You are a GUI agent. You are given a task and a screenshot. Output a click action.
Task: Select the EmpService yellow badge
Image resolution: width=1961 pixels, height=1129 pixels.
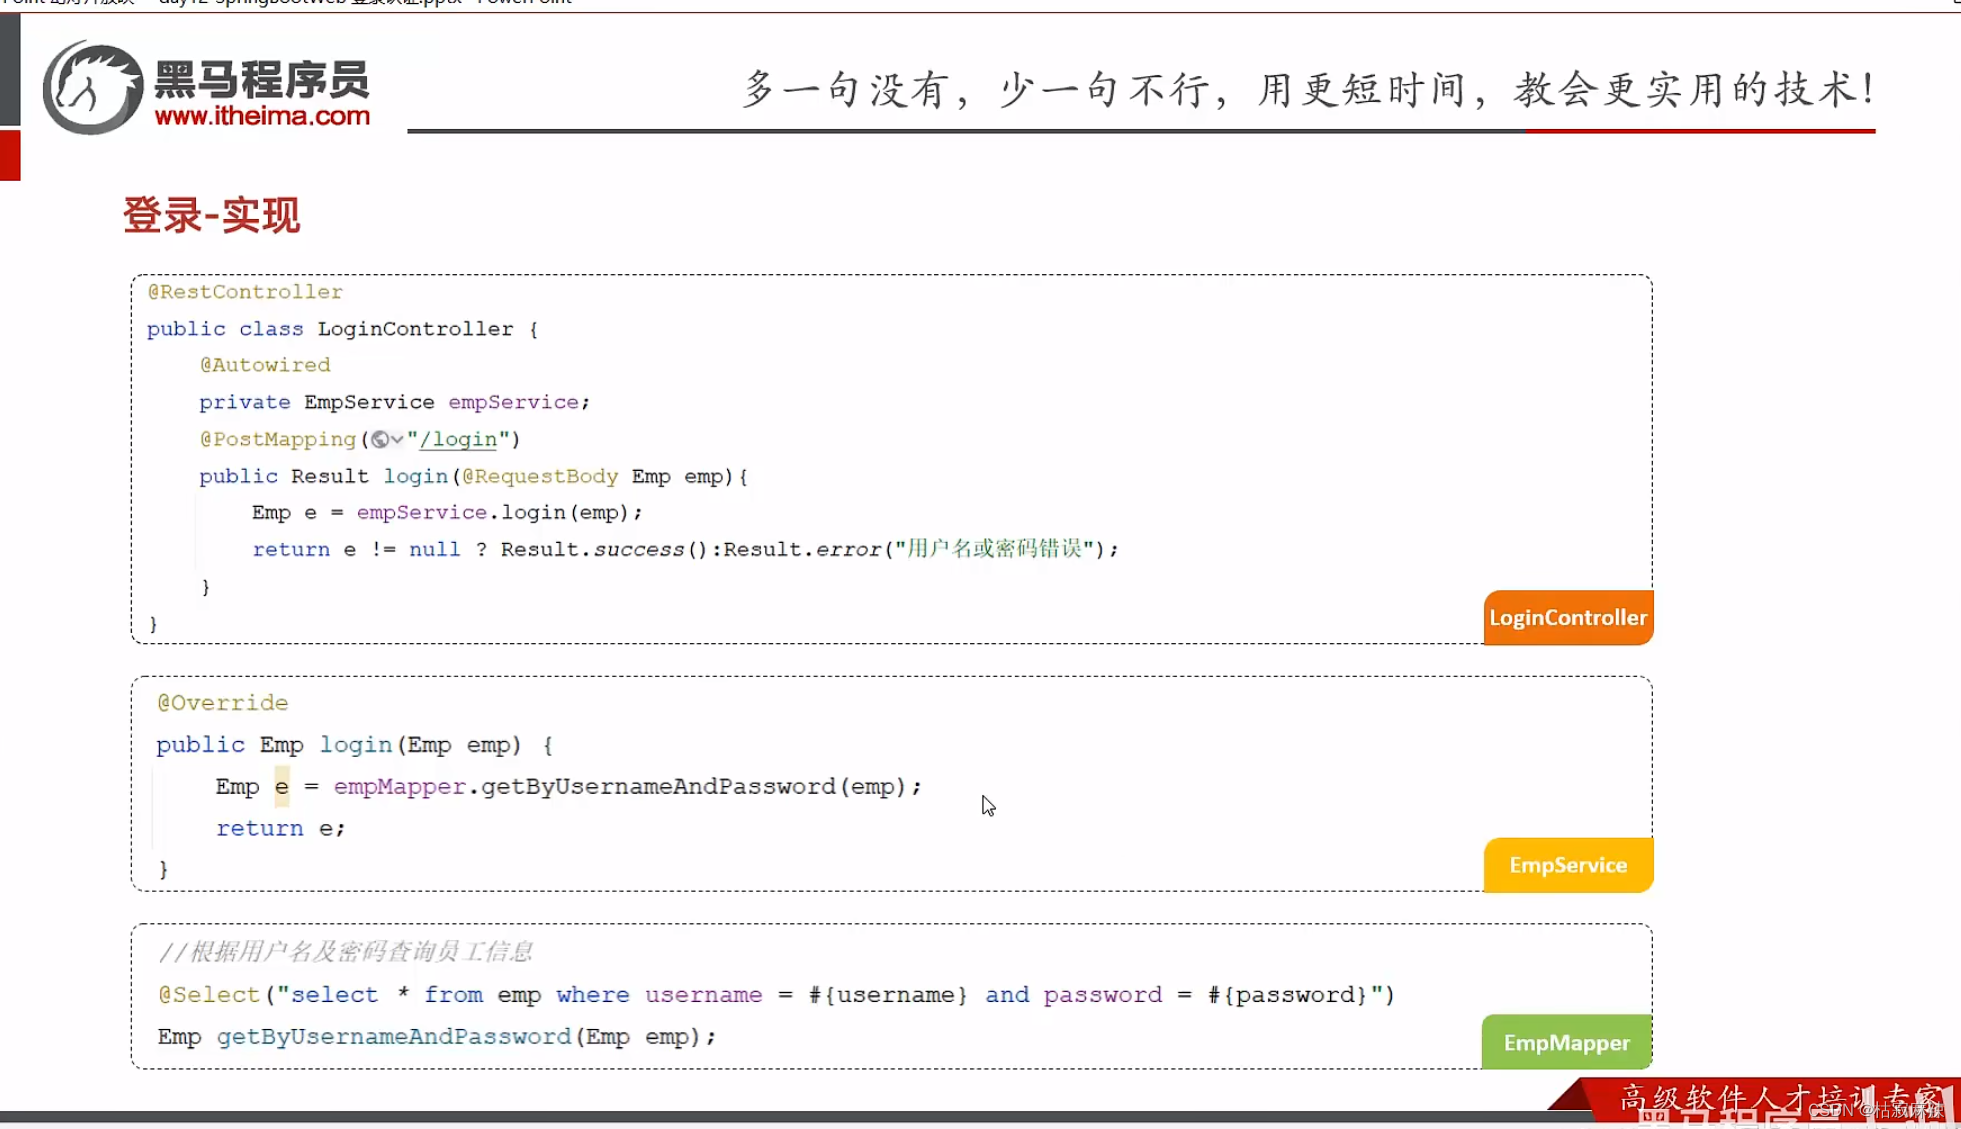(x=1566, y=864)
